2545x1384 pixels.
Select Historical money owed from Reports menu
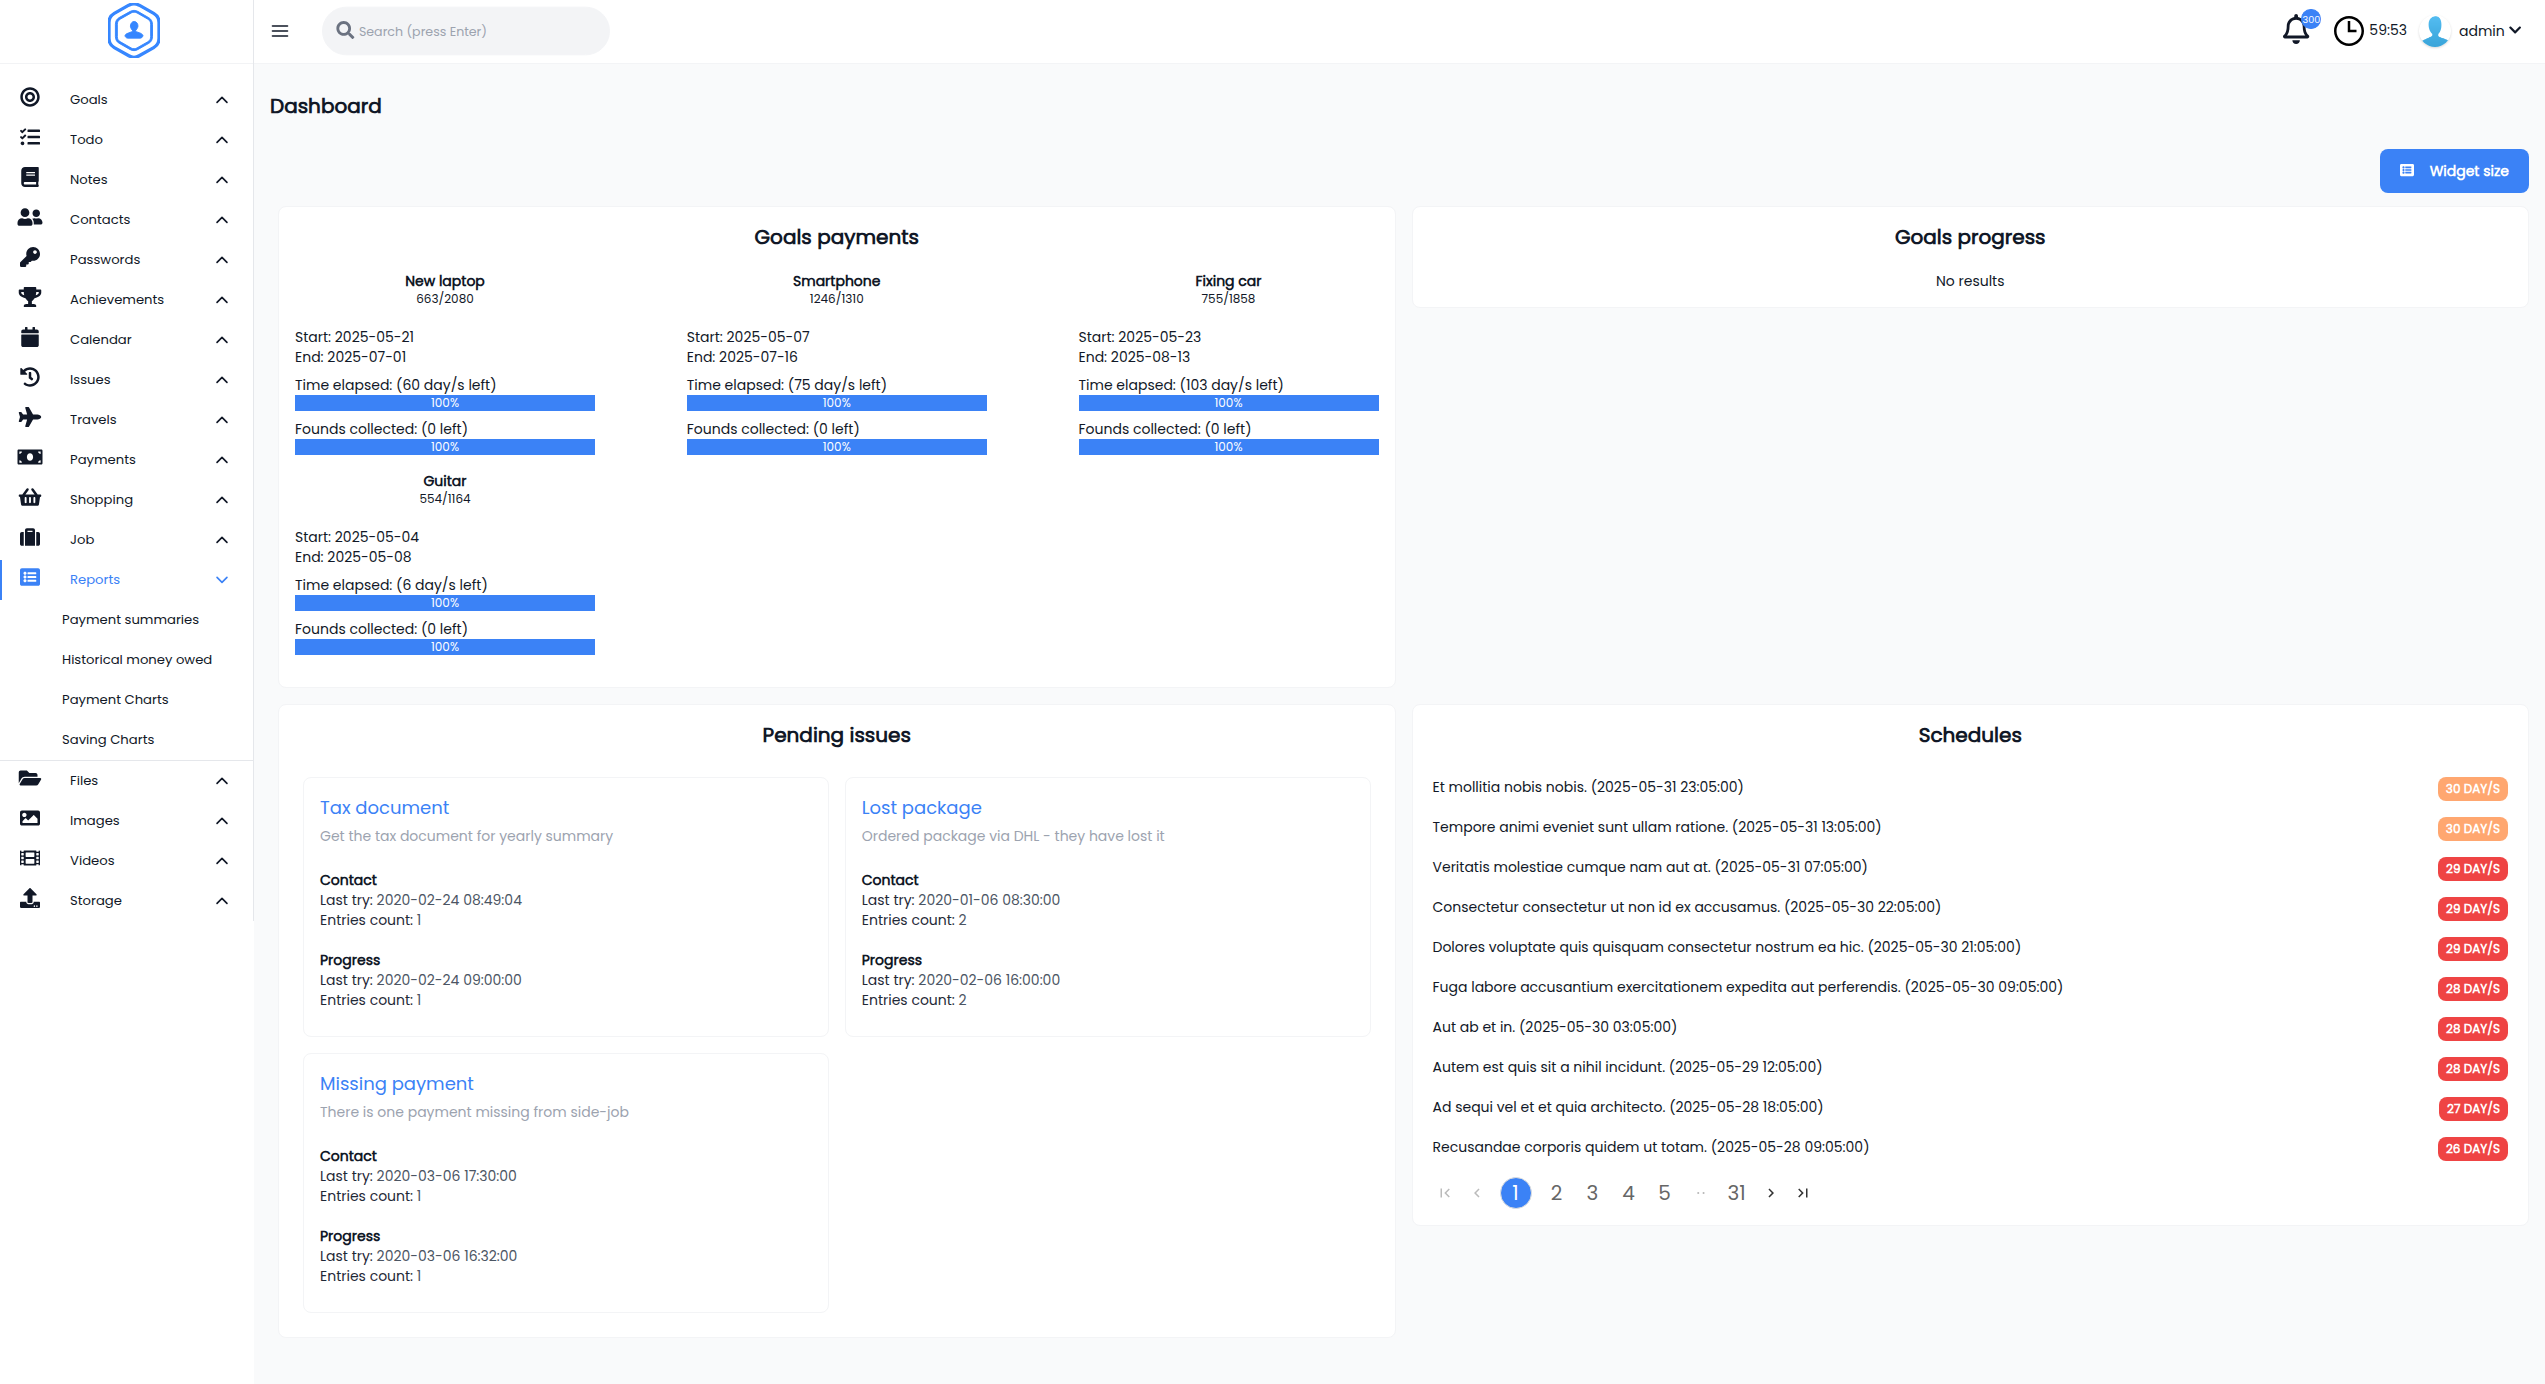137,658
